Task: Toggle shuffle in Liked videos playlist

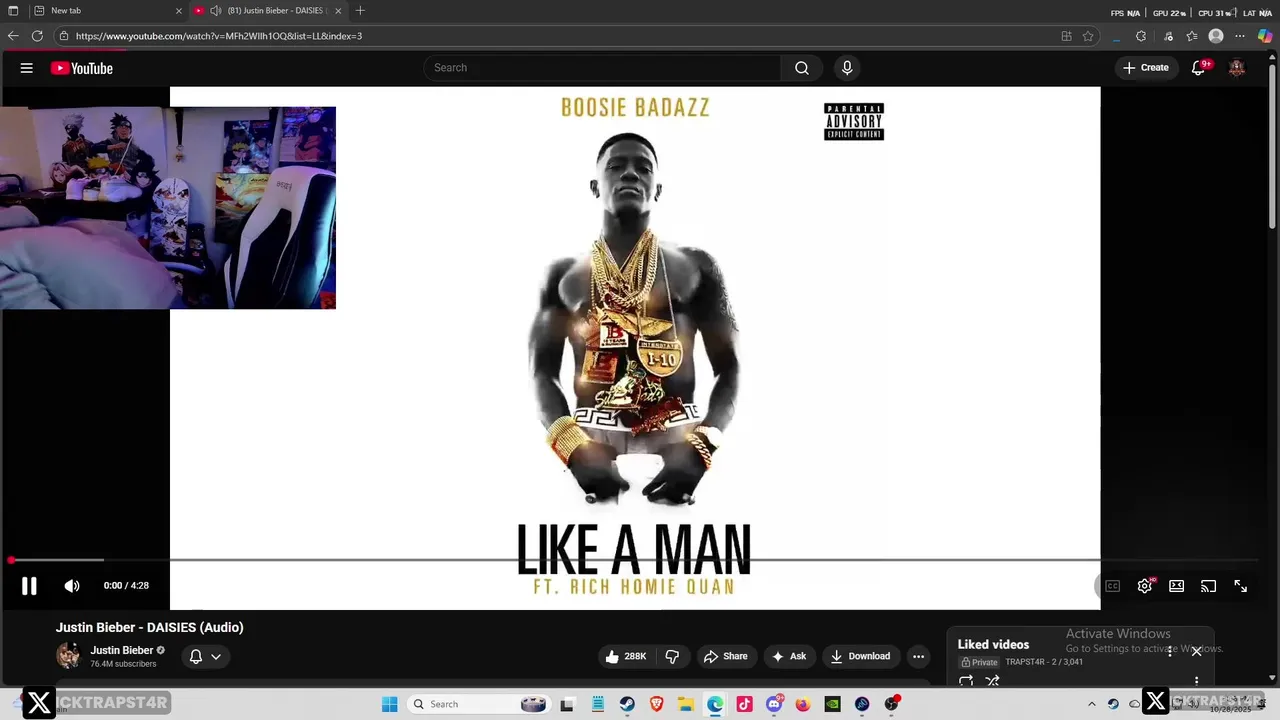Action: point(992,681)
